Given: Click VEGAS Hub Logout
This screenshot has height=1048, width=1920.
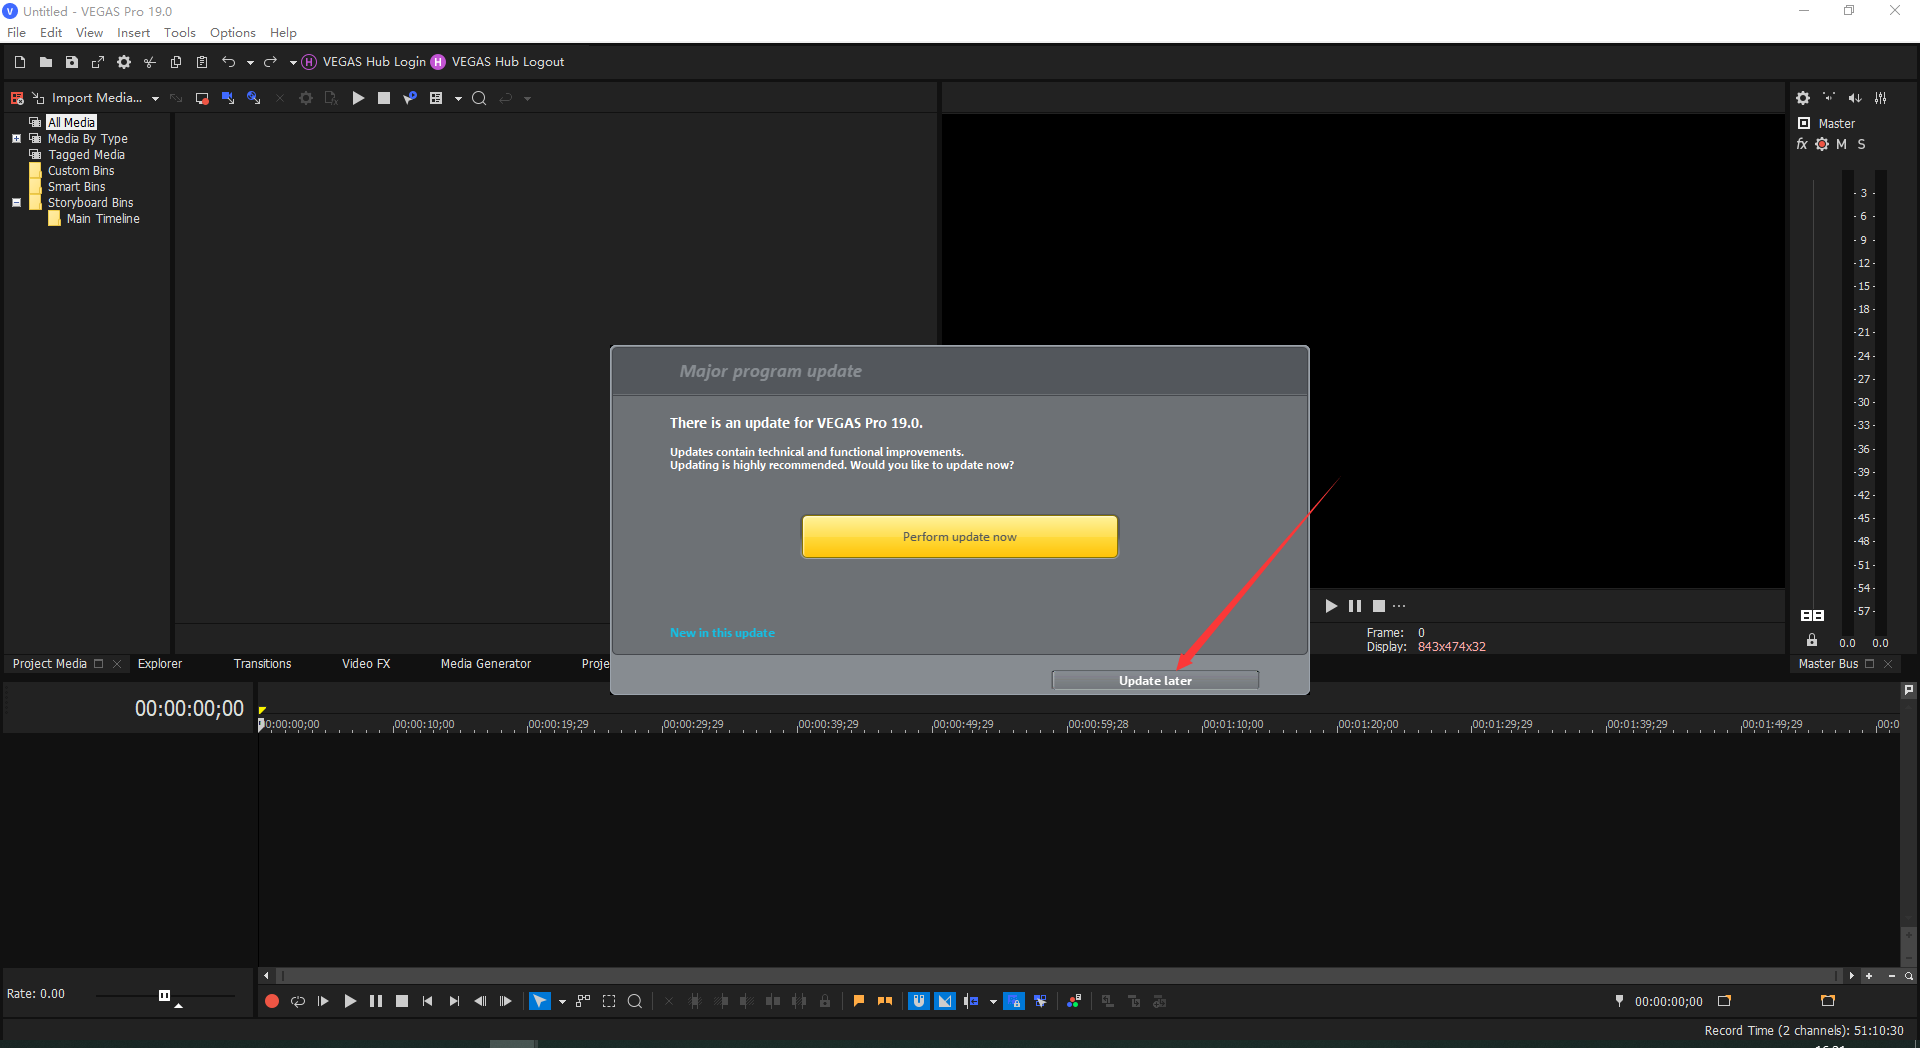Looking at the screenshot, I should coord(498,62).
